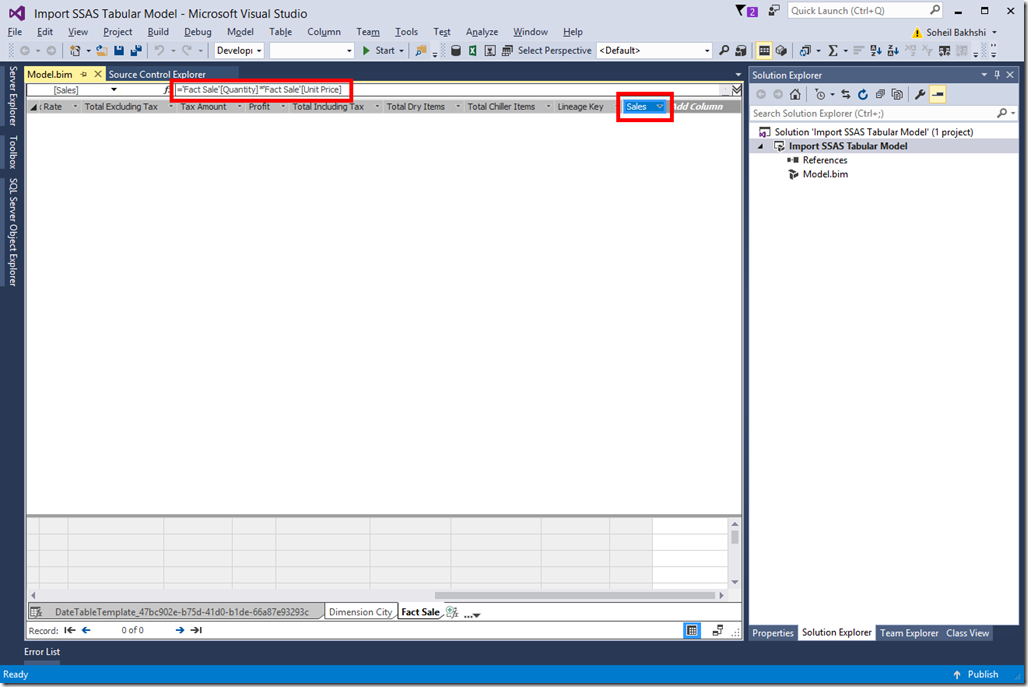Pin the Model.bim tab

pyautogui.click(x=83, y=74)
